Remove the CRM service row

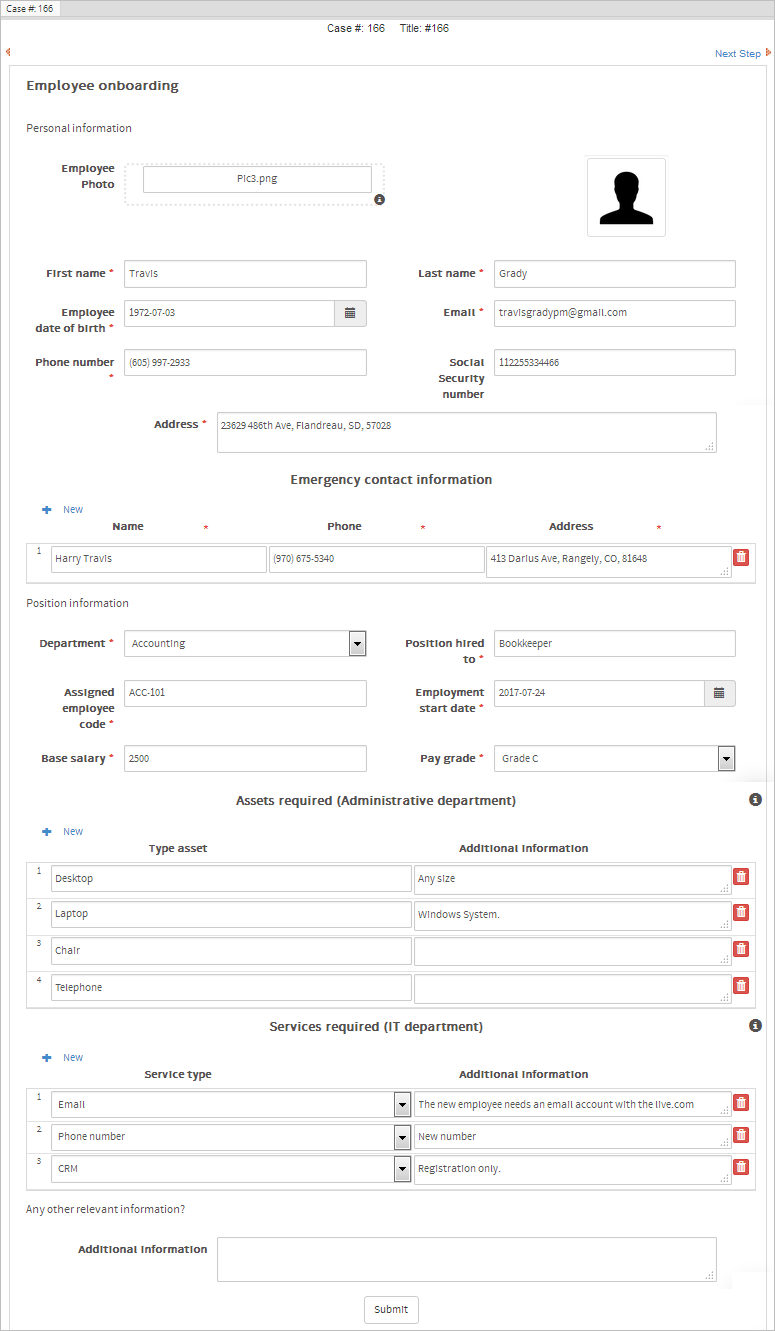click(x=740, y=1167)
